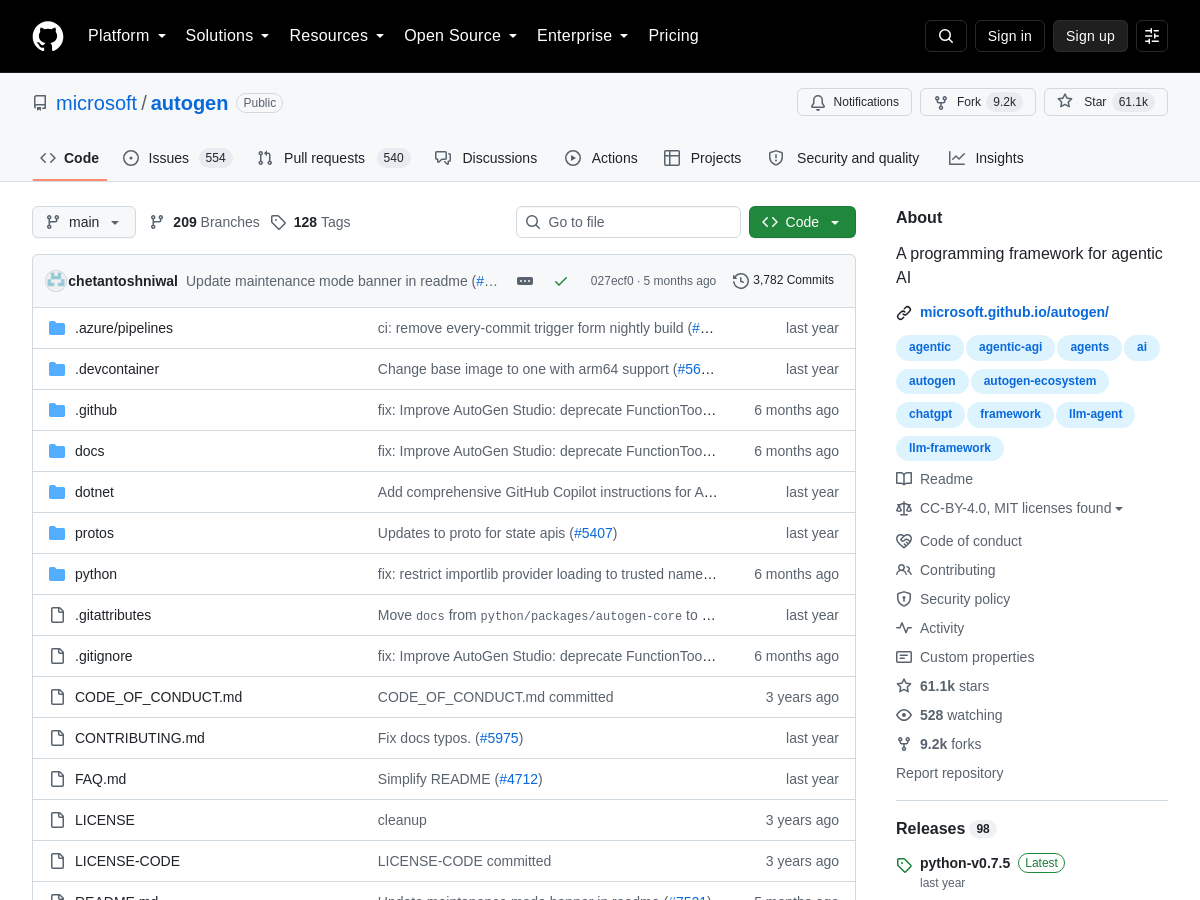The image size is (1200, 900).
Task: Expand the Resources navigation menu
Action: click(x=337, y=36)
